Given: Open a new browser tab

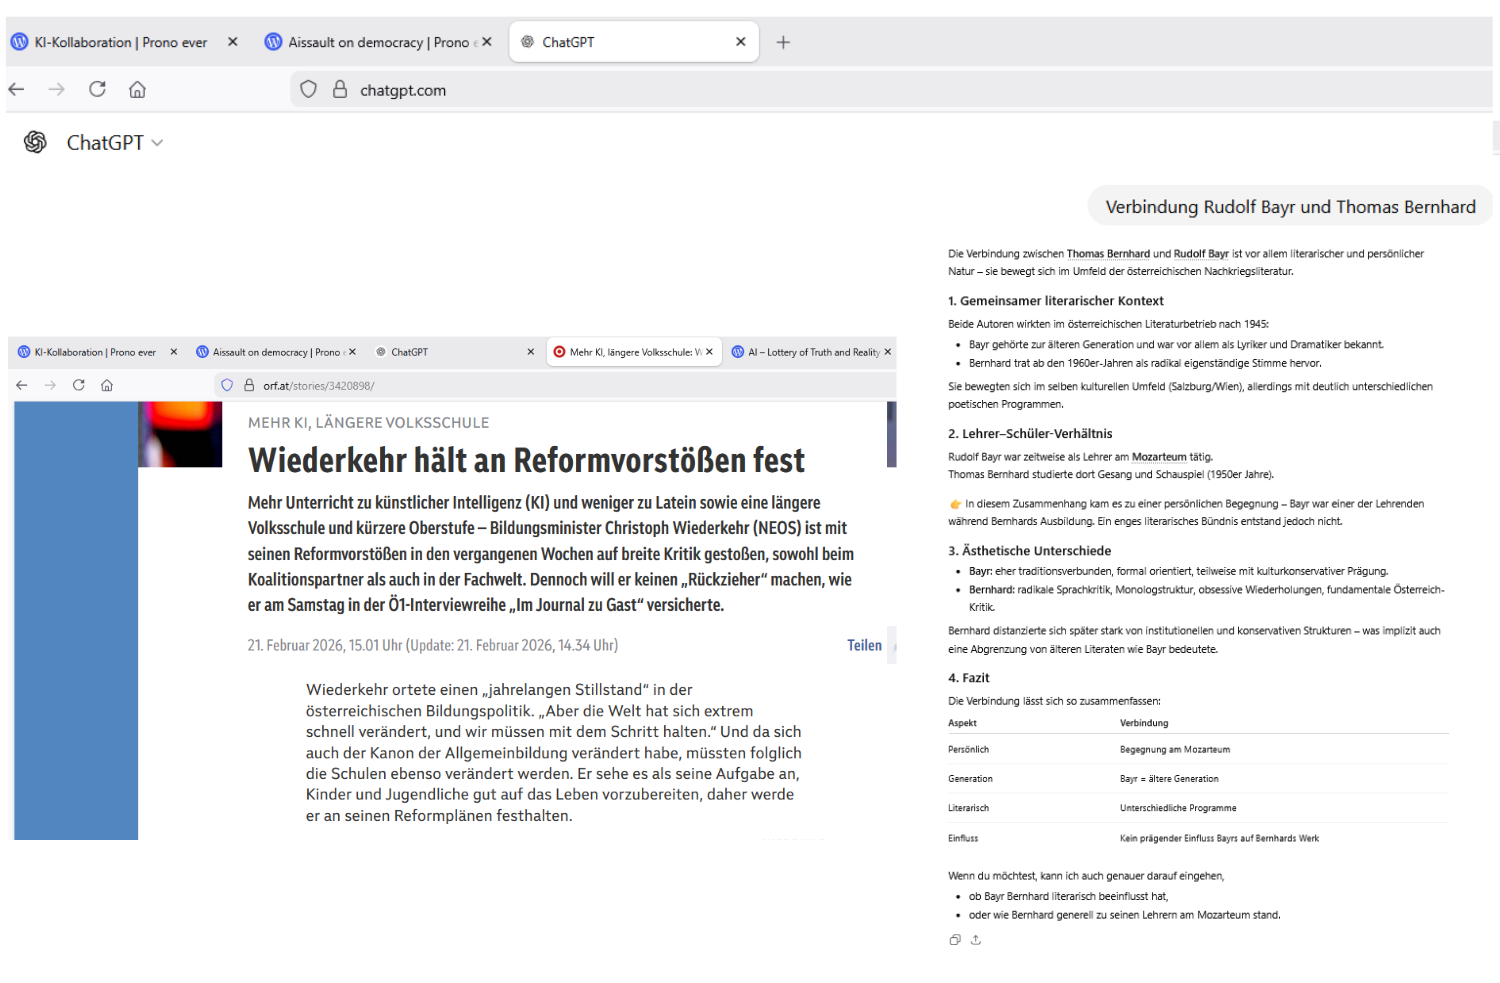Looking at the screenshot, I should coord(783,42).
